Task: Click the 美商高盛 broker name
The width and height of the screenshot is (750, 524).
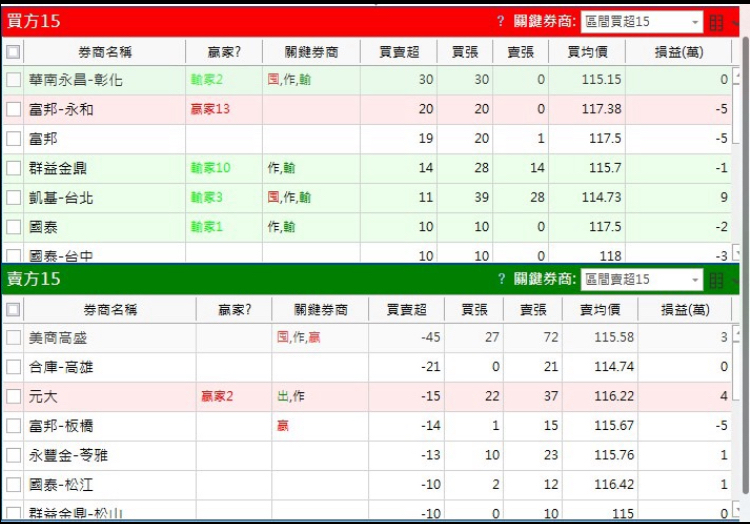Action: 58,338
